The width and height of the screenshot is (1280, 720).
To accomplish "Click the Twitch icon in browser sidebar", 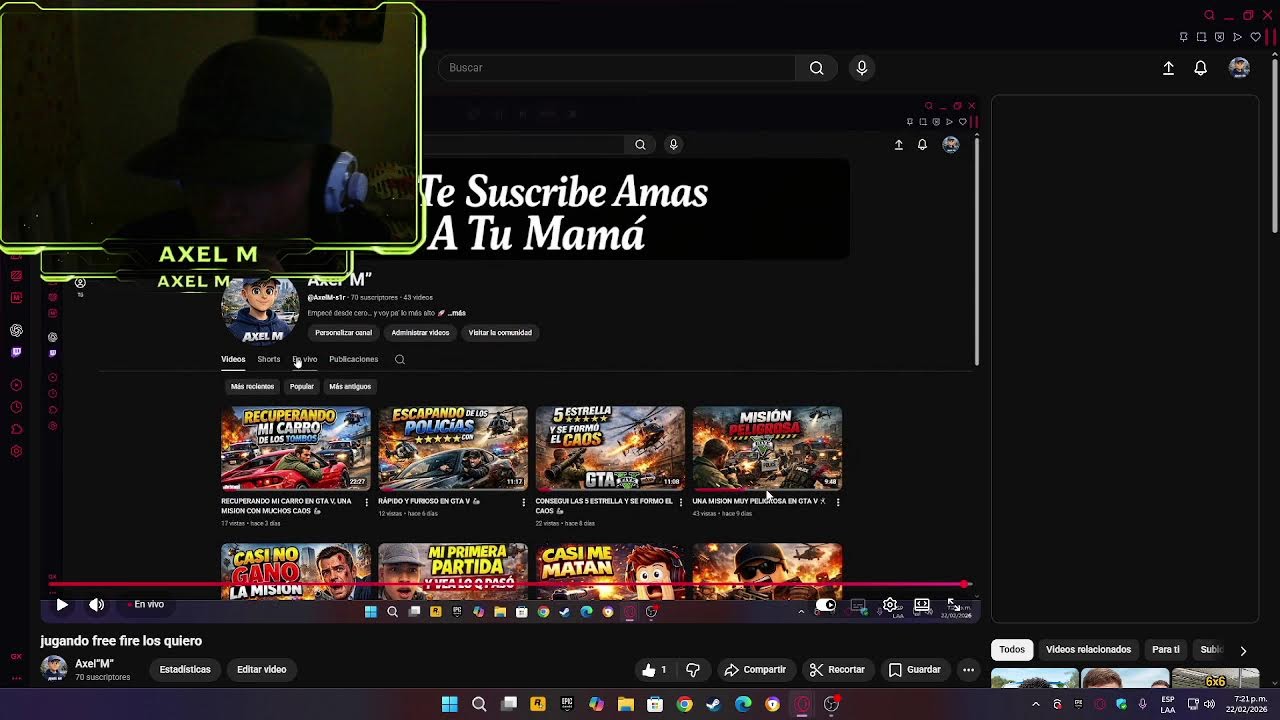I will (17, 352).
